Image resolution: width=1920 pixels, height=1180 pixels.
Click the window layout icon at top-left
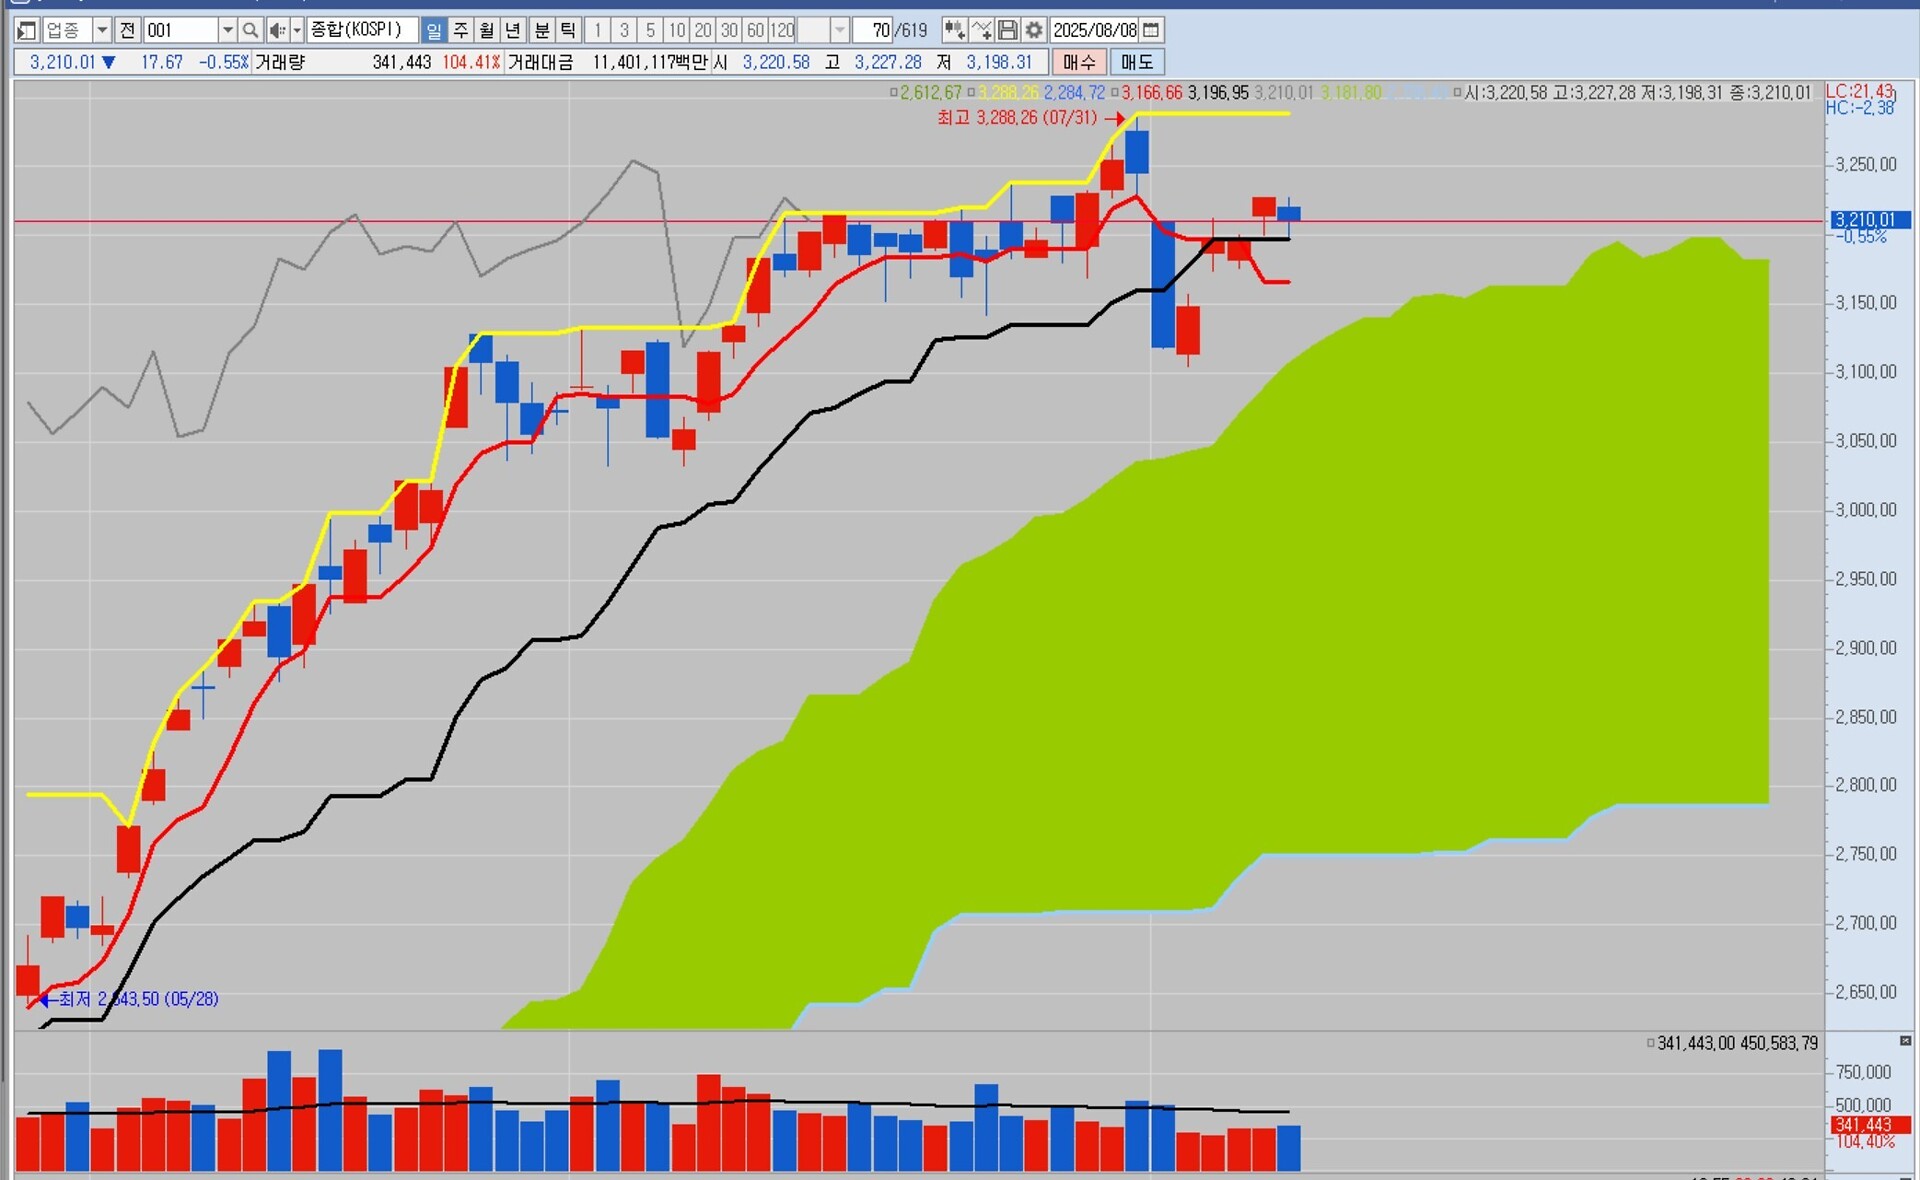coord(27,30)
